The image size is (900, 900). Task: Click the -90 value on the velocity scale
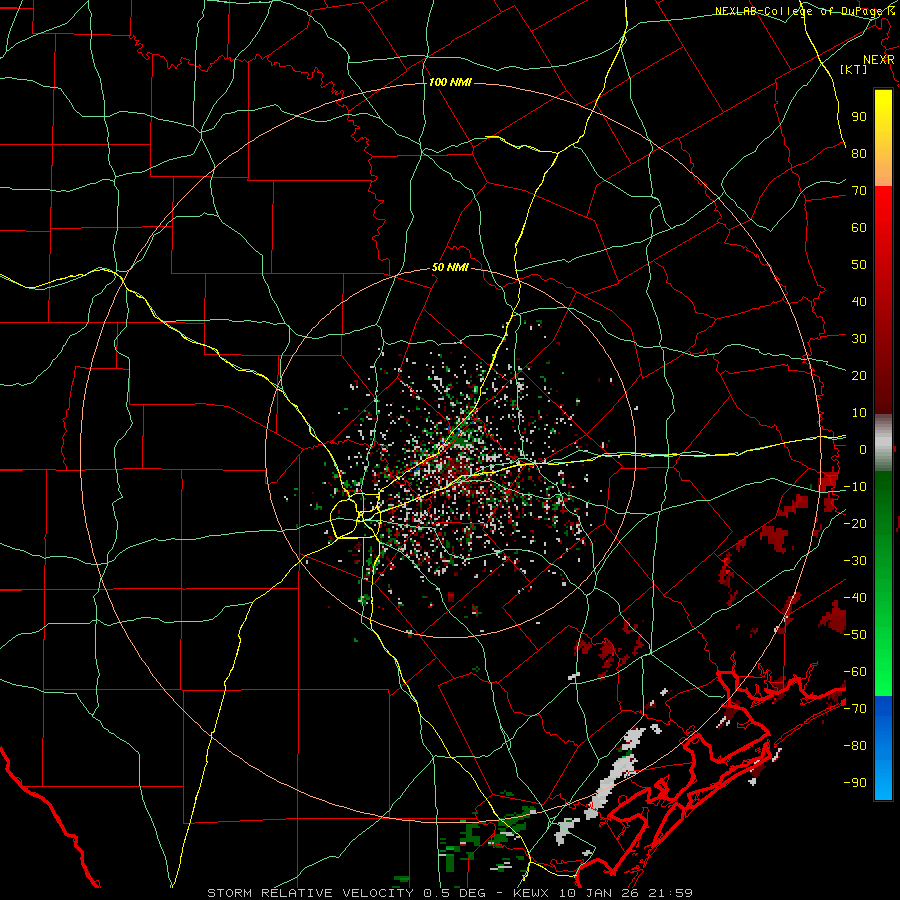[855, 782]
